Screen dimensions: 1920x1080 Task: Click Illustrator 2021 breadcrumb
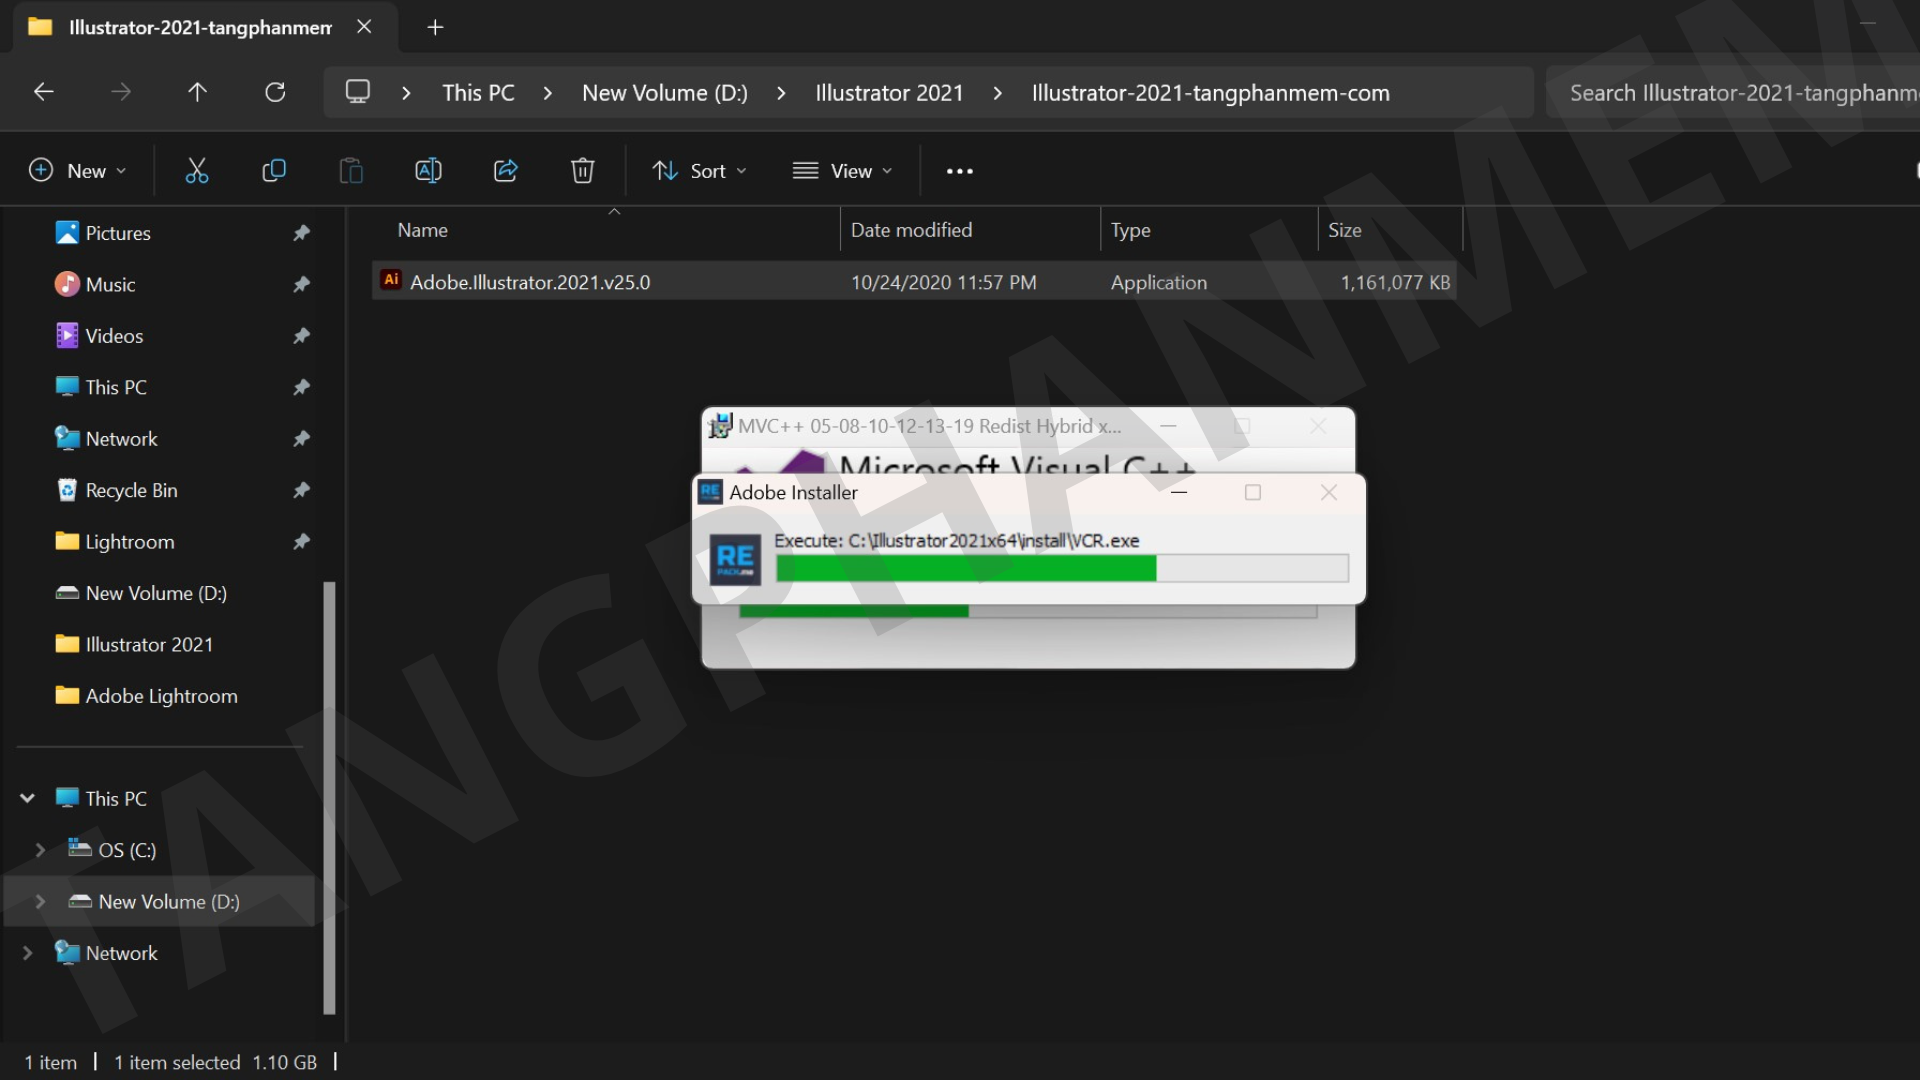pos(889,93)
